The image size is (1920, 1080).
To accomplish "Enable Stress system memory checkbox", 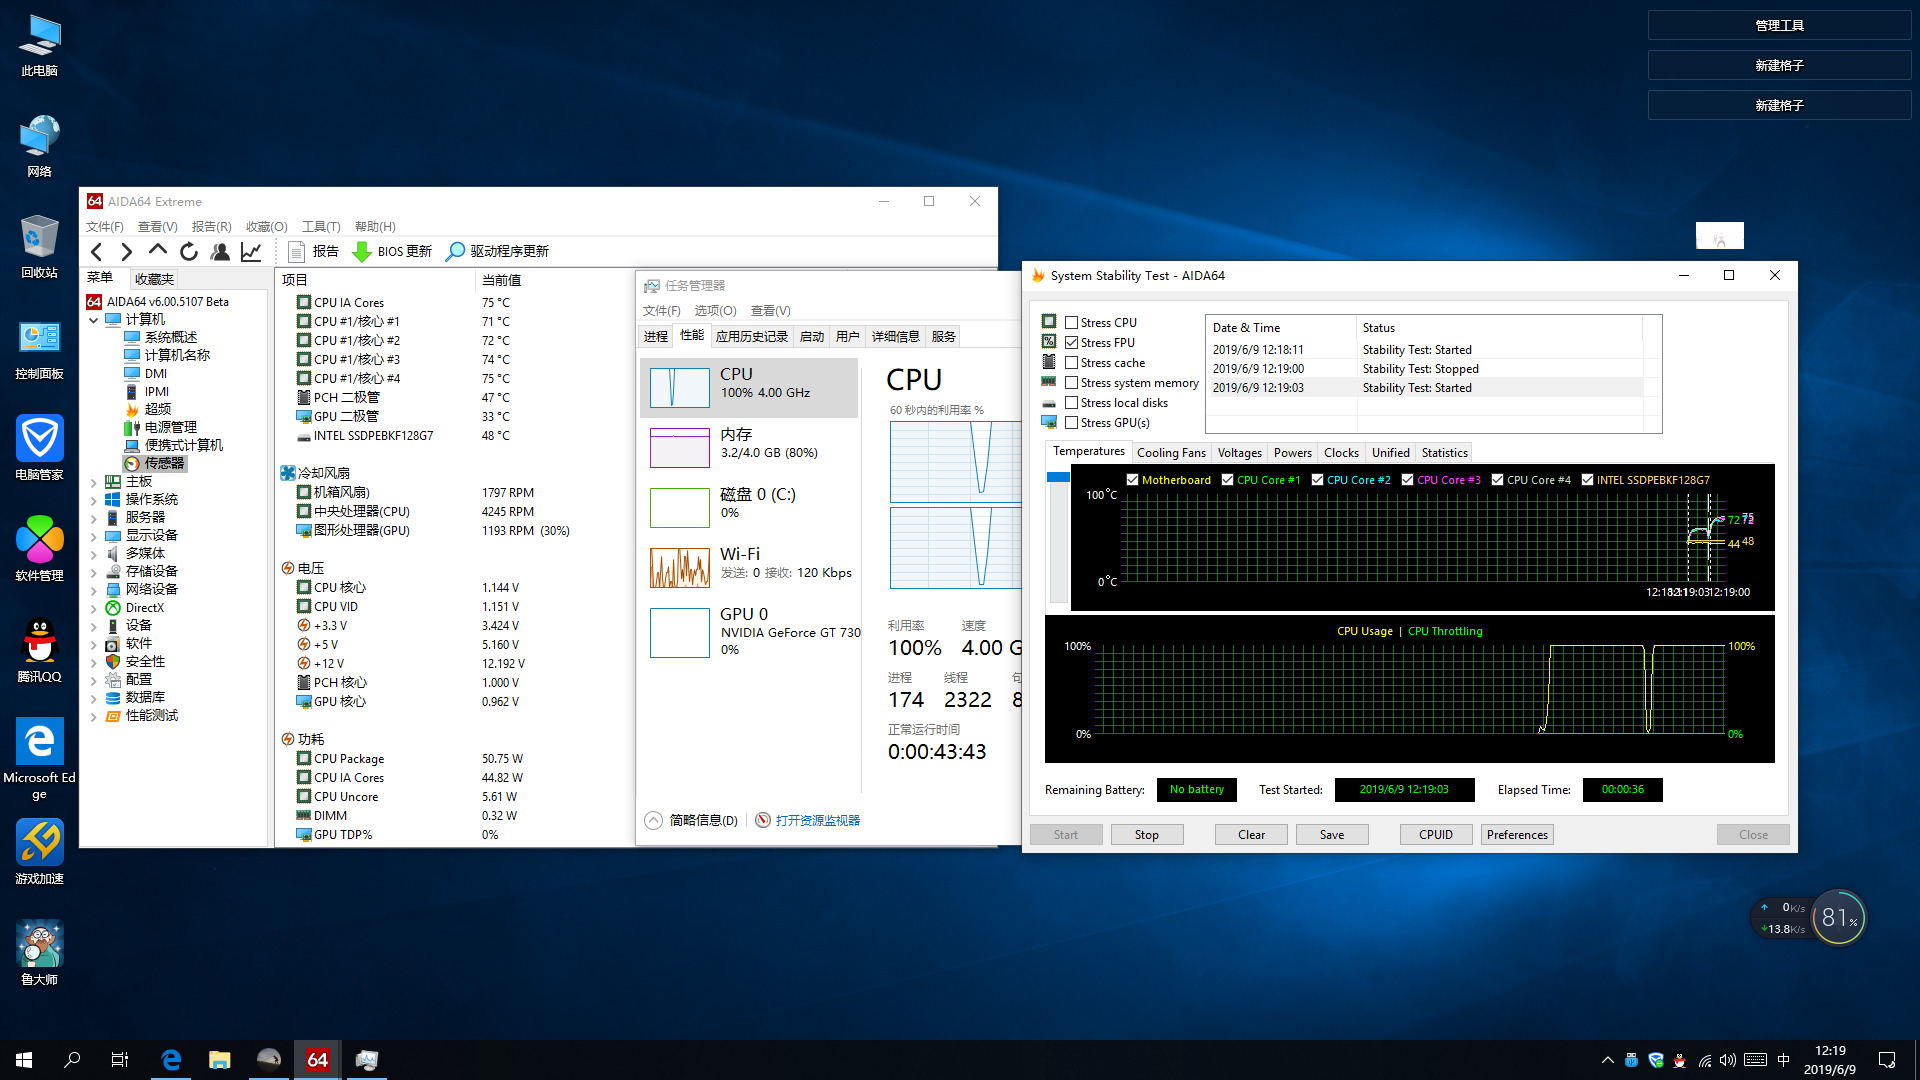I will pyautogui.click(x=1072, y=383).
